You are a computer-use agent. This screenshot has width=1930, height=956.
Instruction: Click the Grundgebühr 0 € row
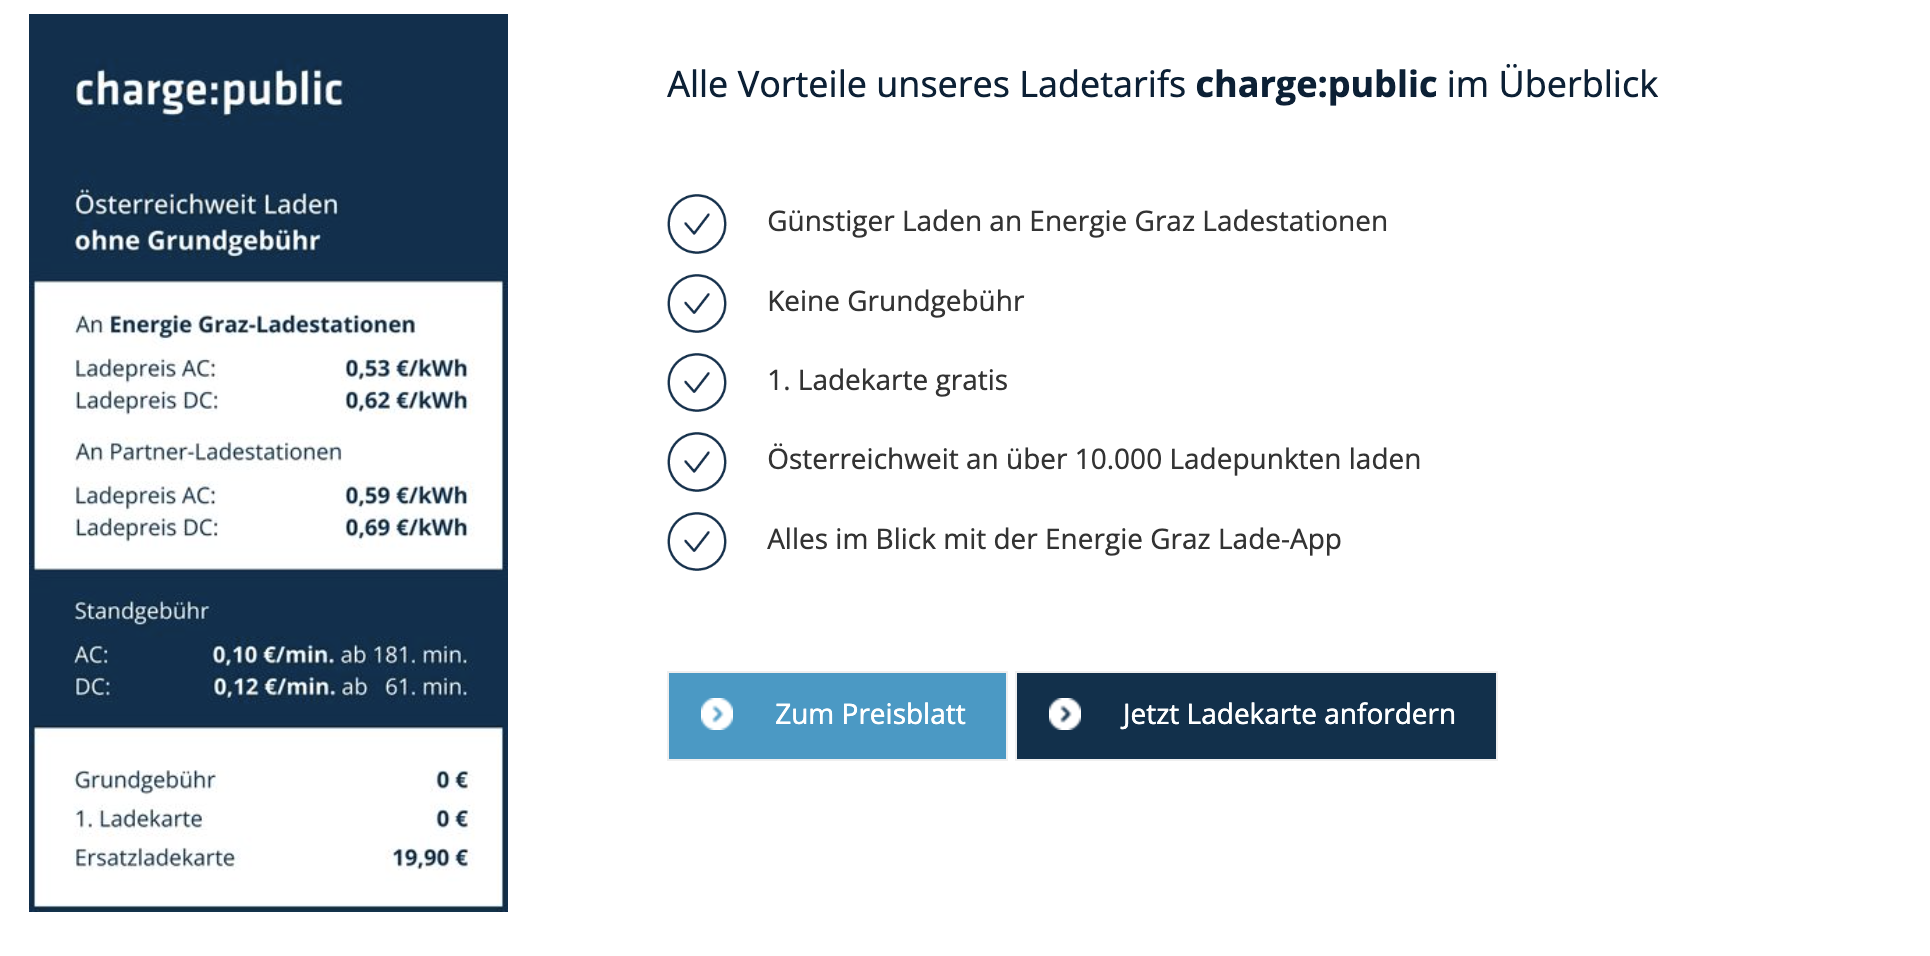(x=270, y=779)
